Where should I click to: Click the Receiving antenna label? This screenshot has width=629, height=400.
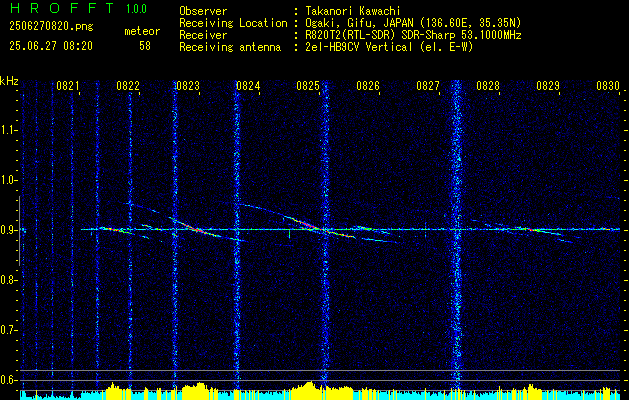(230, 47)
